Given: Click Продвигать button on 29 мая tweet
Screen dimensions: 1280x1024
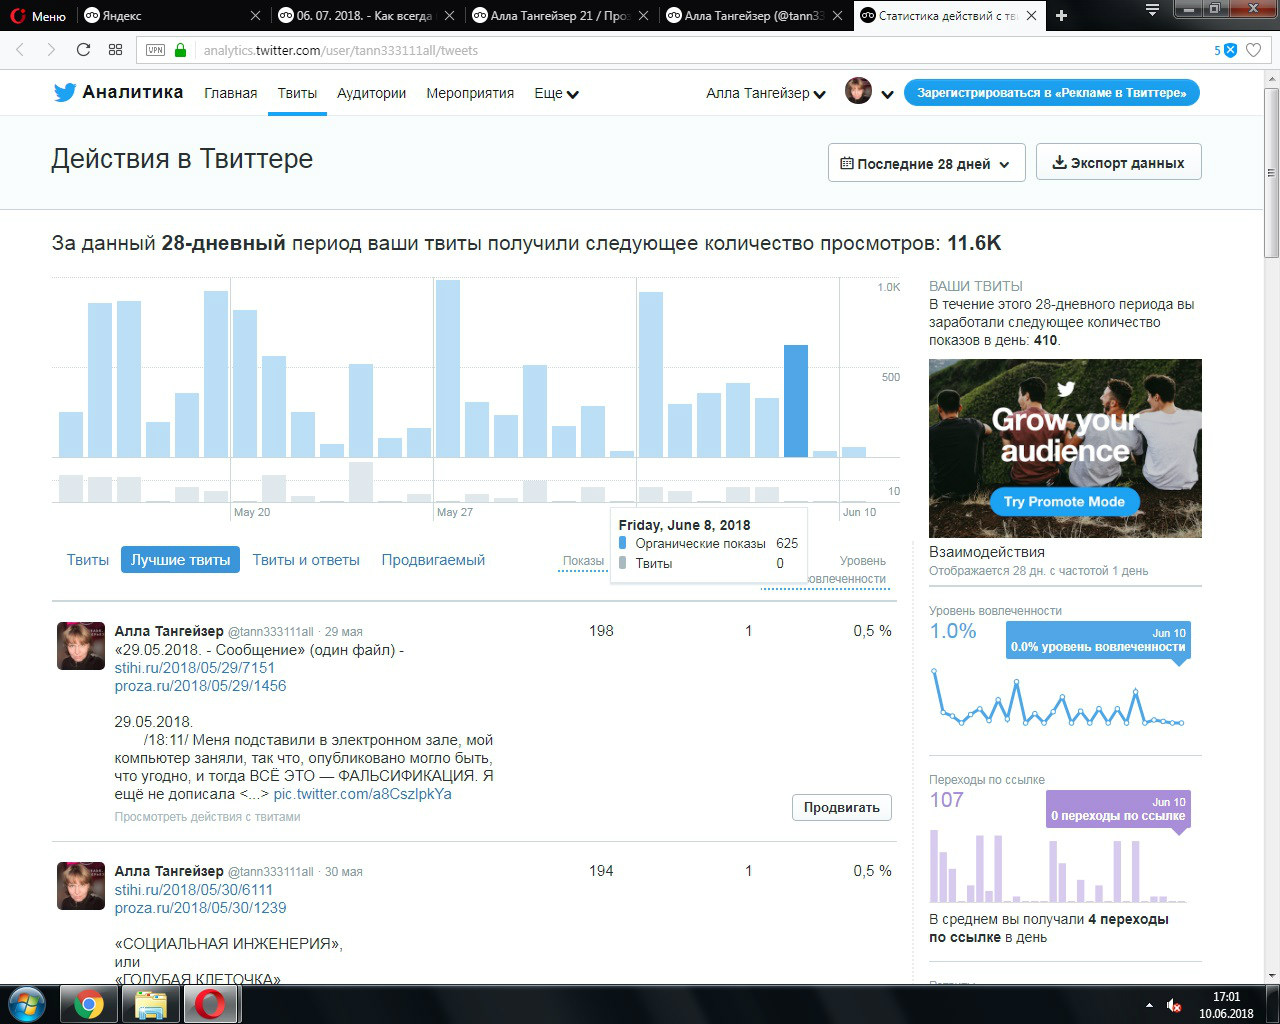Looking at the screenshot, I should (842, 807).
